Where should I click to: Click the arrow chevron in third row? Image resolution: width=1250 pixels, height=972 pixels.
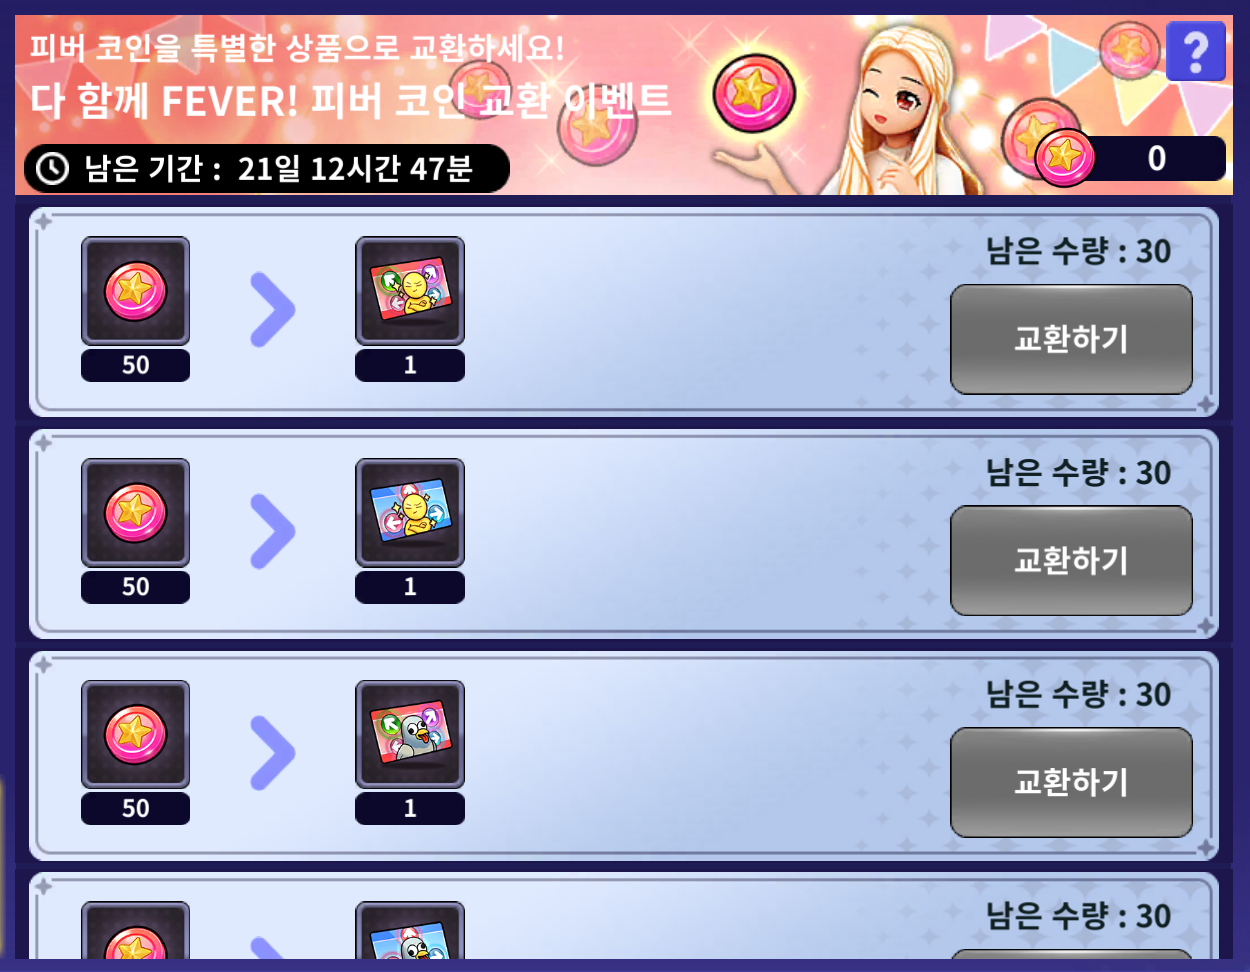click(273, 753)
